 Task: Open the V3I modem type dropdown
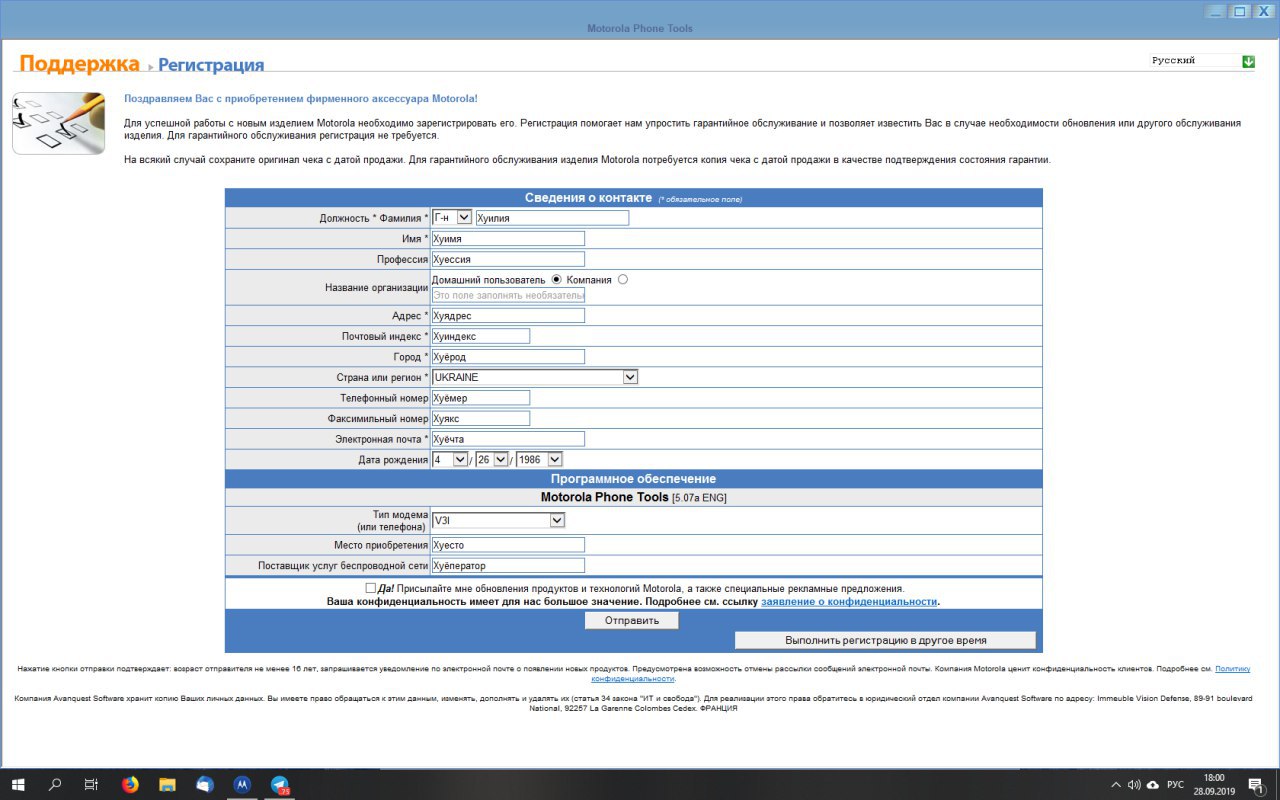pos(499,520)
